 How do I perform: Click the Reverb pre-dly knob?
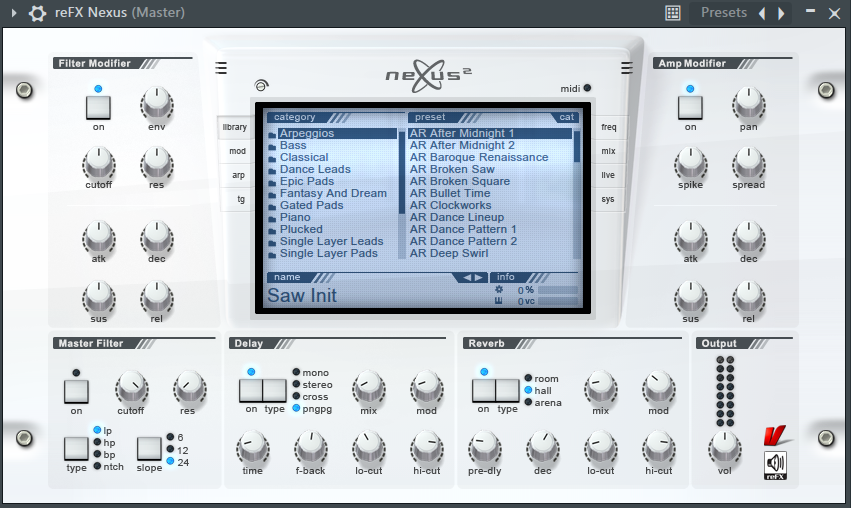[485, 448]
